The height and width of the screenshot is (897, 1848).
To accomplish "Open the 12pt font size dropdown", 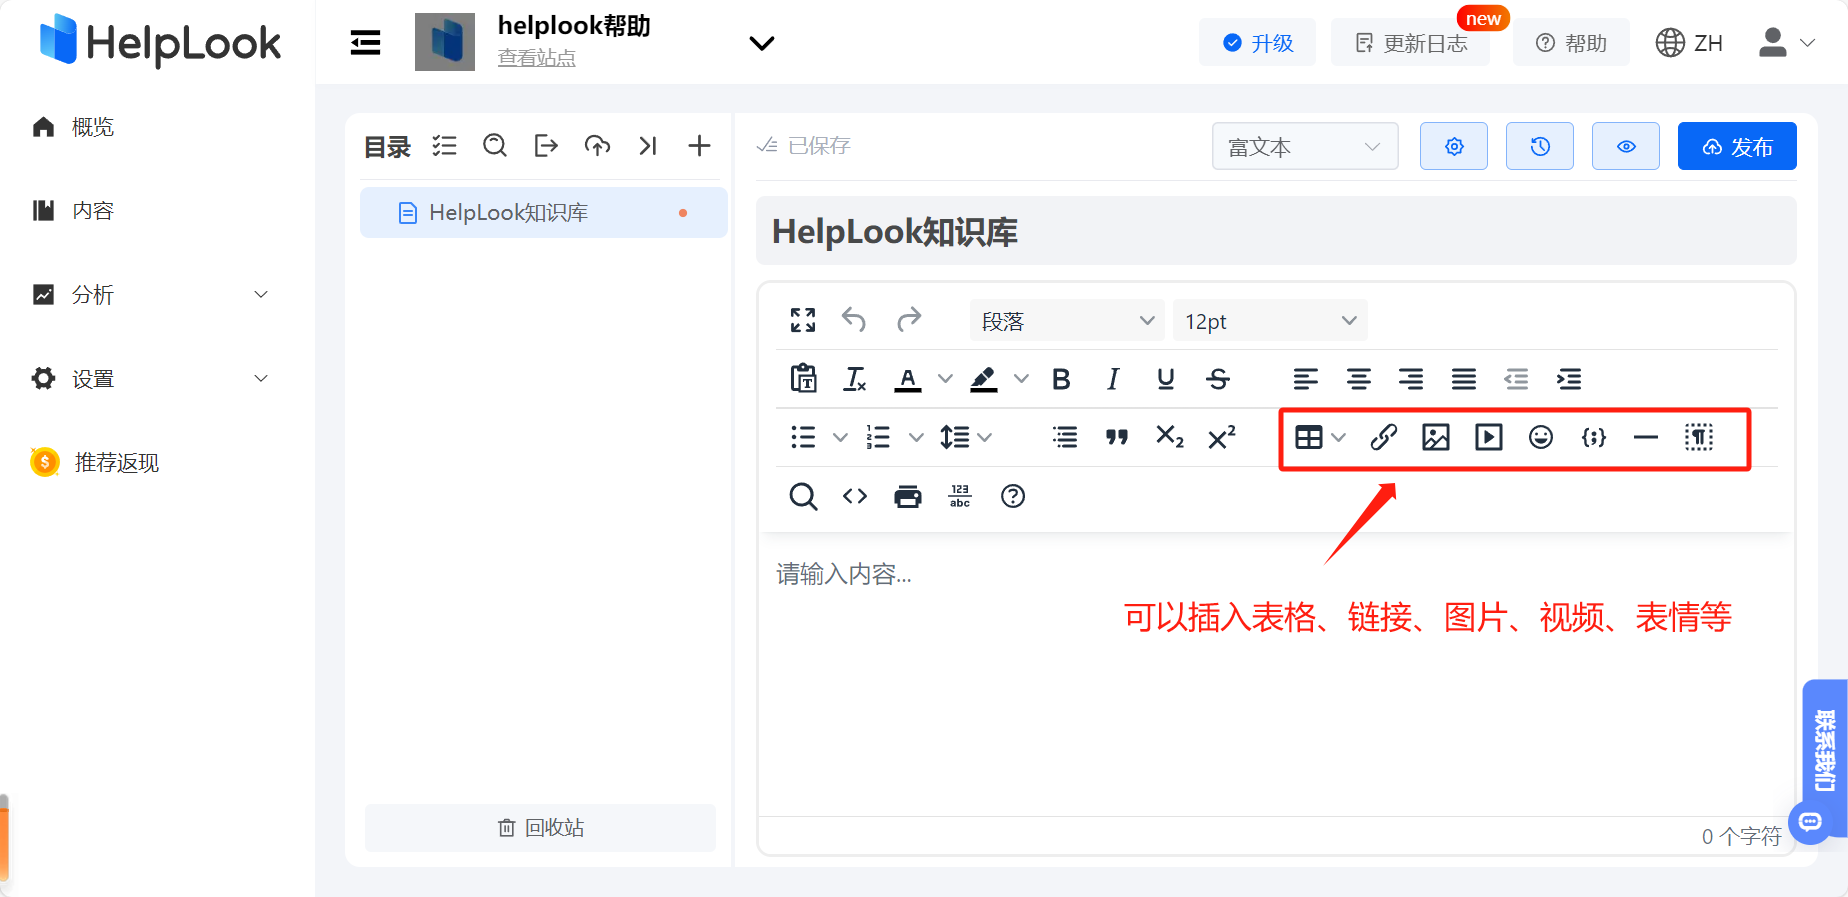I will (x=1270, y=321).
